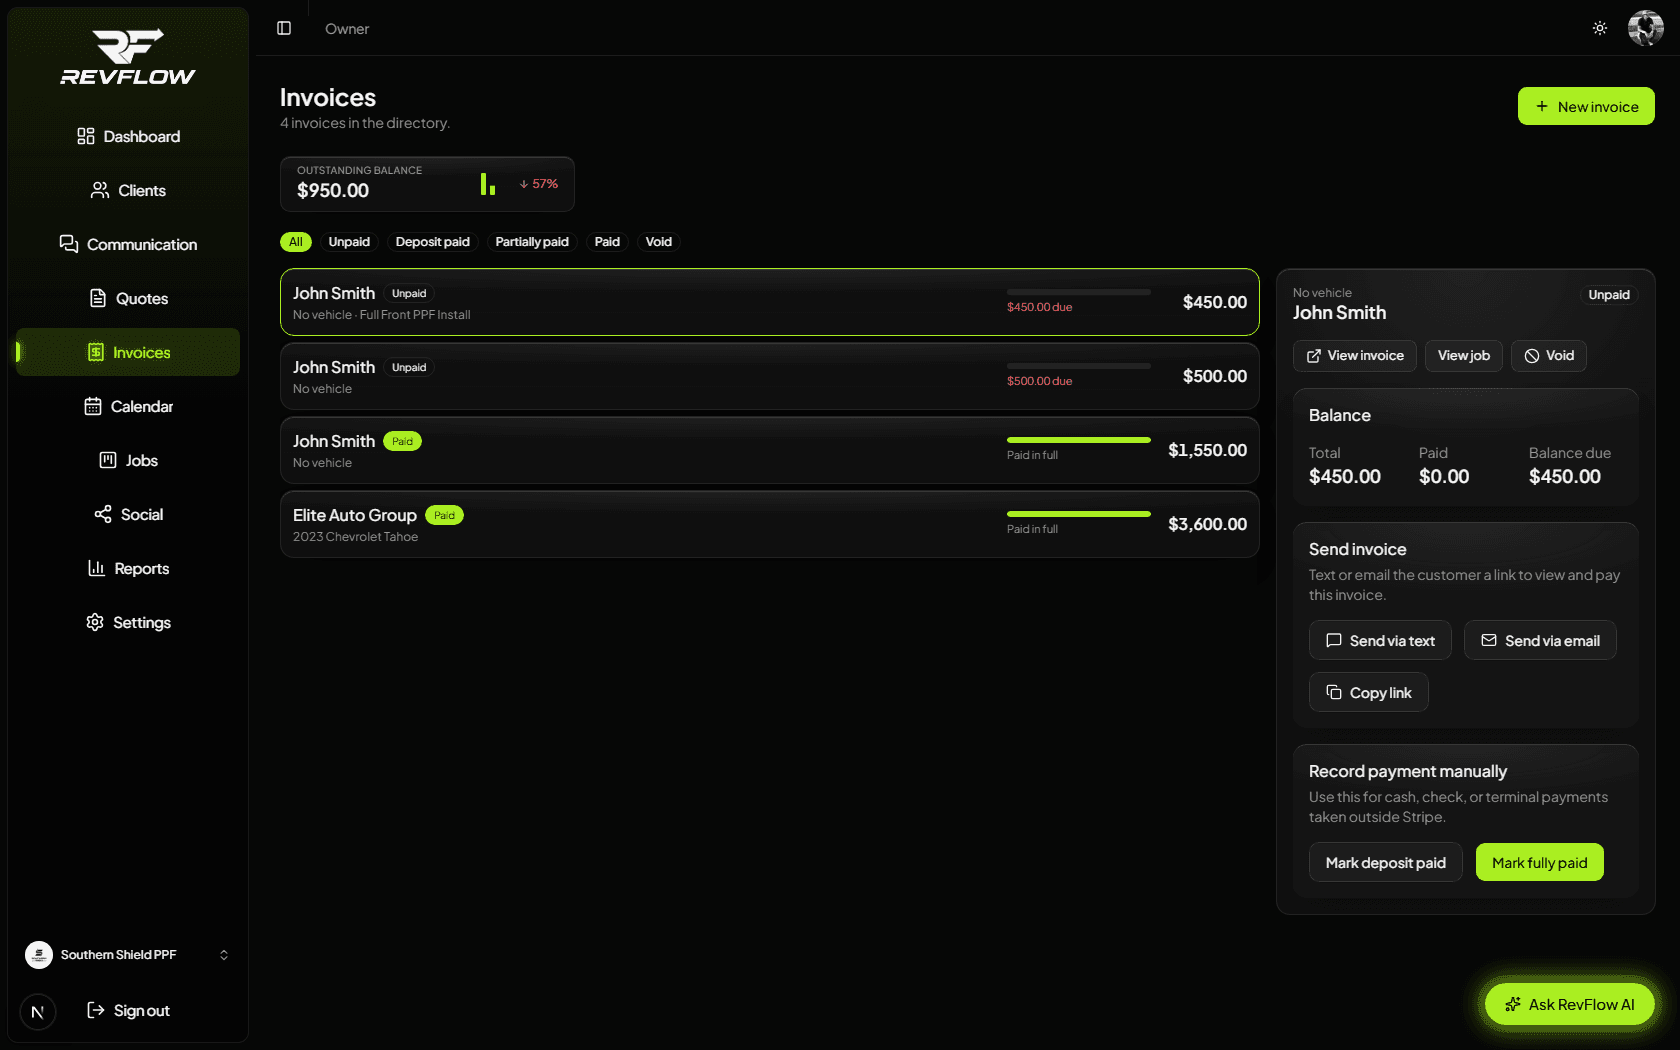1680x1050 pixels.
Task: Click the outstanding balance mini bar chart
Action: point(488,184)
